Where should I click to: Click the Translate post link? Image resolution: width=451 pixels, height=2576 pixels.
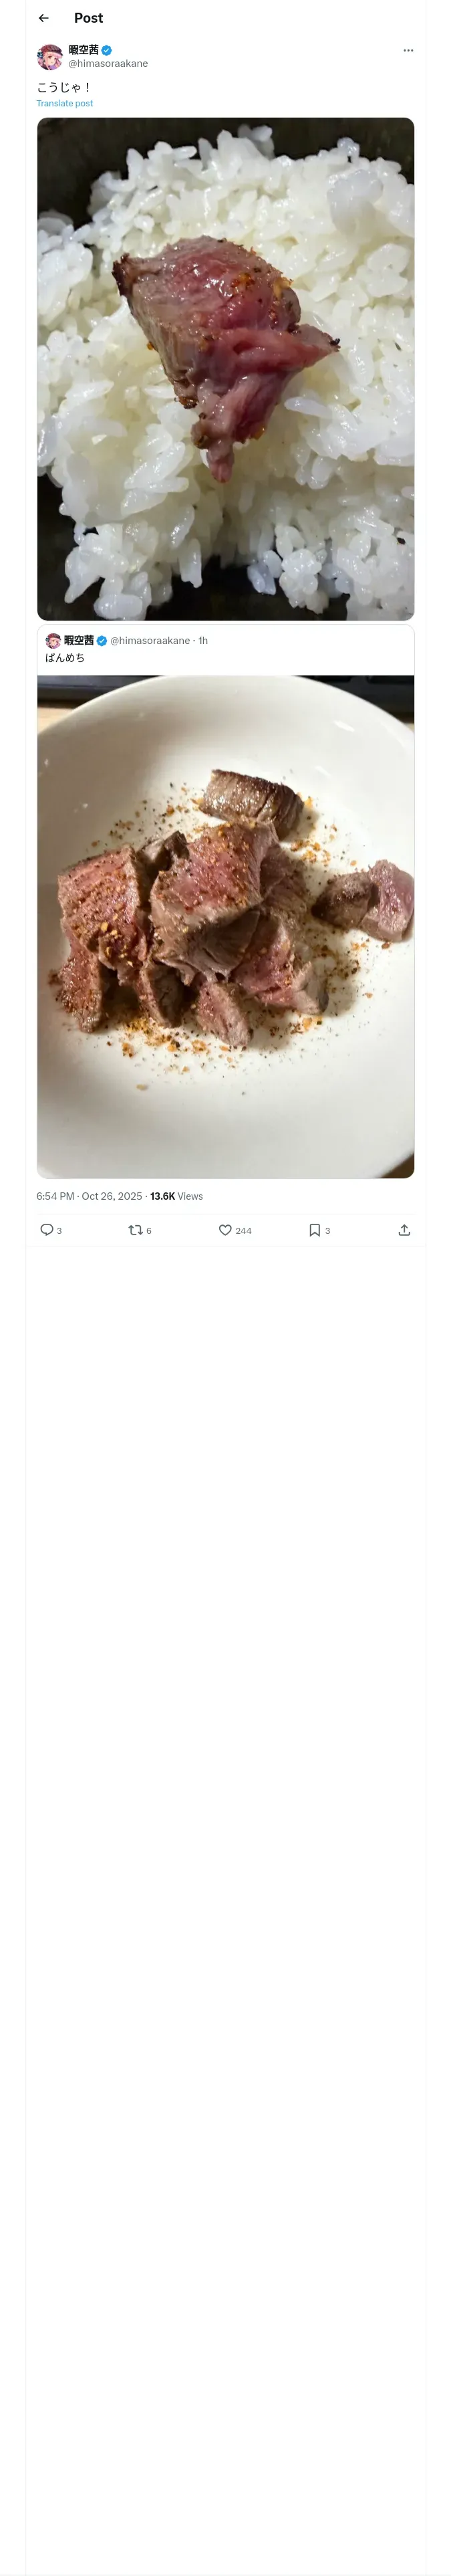click(65, 103)
